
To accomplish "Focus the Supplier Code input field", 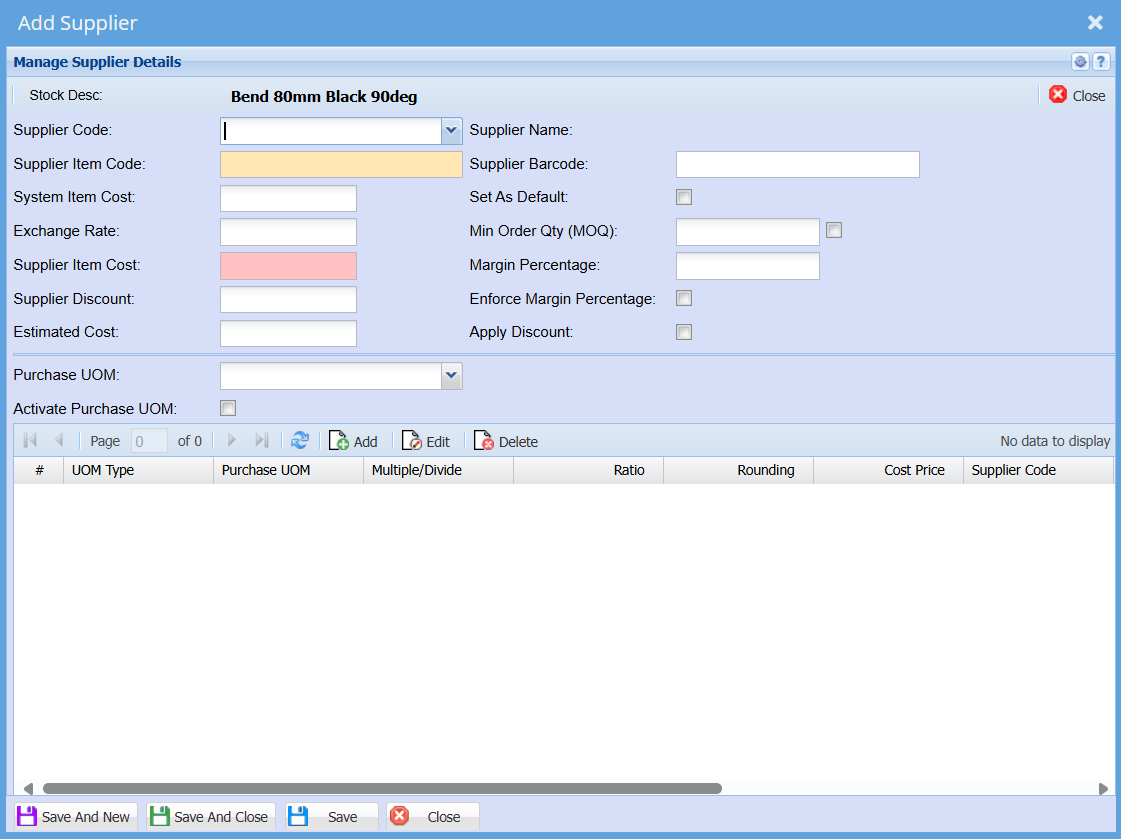I will click(331, 131).
